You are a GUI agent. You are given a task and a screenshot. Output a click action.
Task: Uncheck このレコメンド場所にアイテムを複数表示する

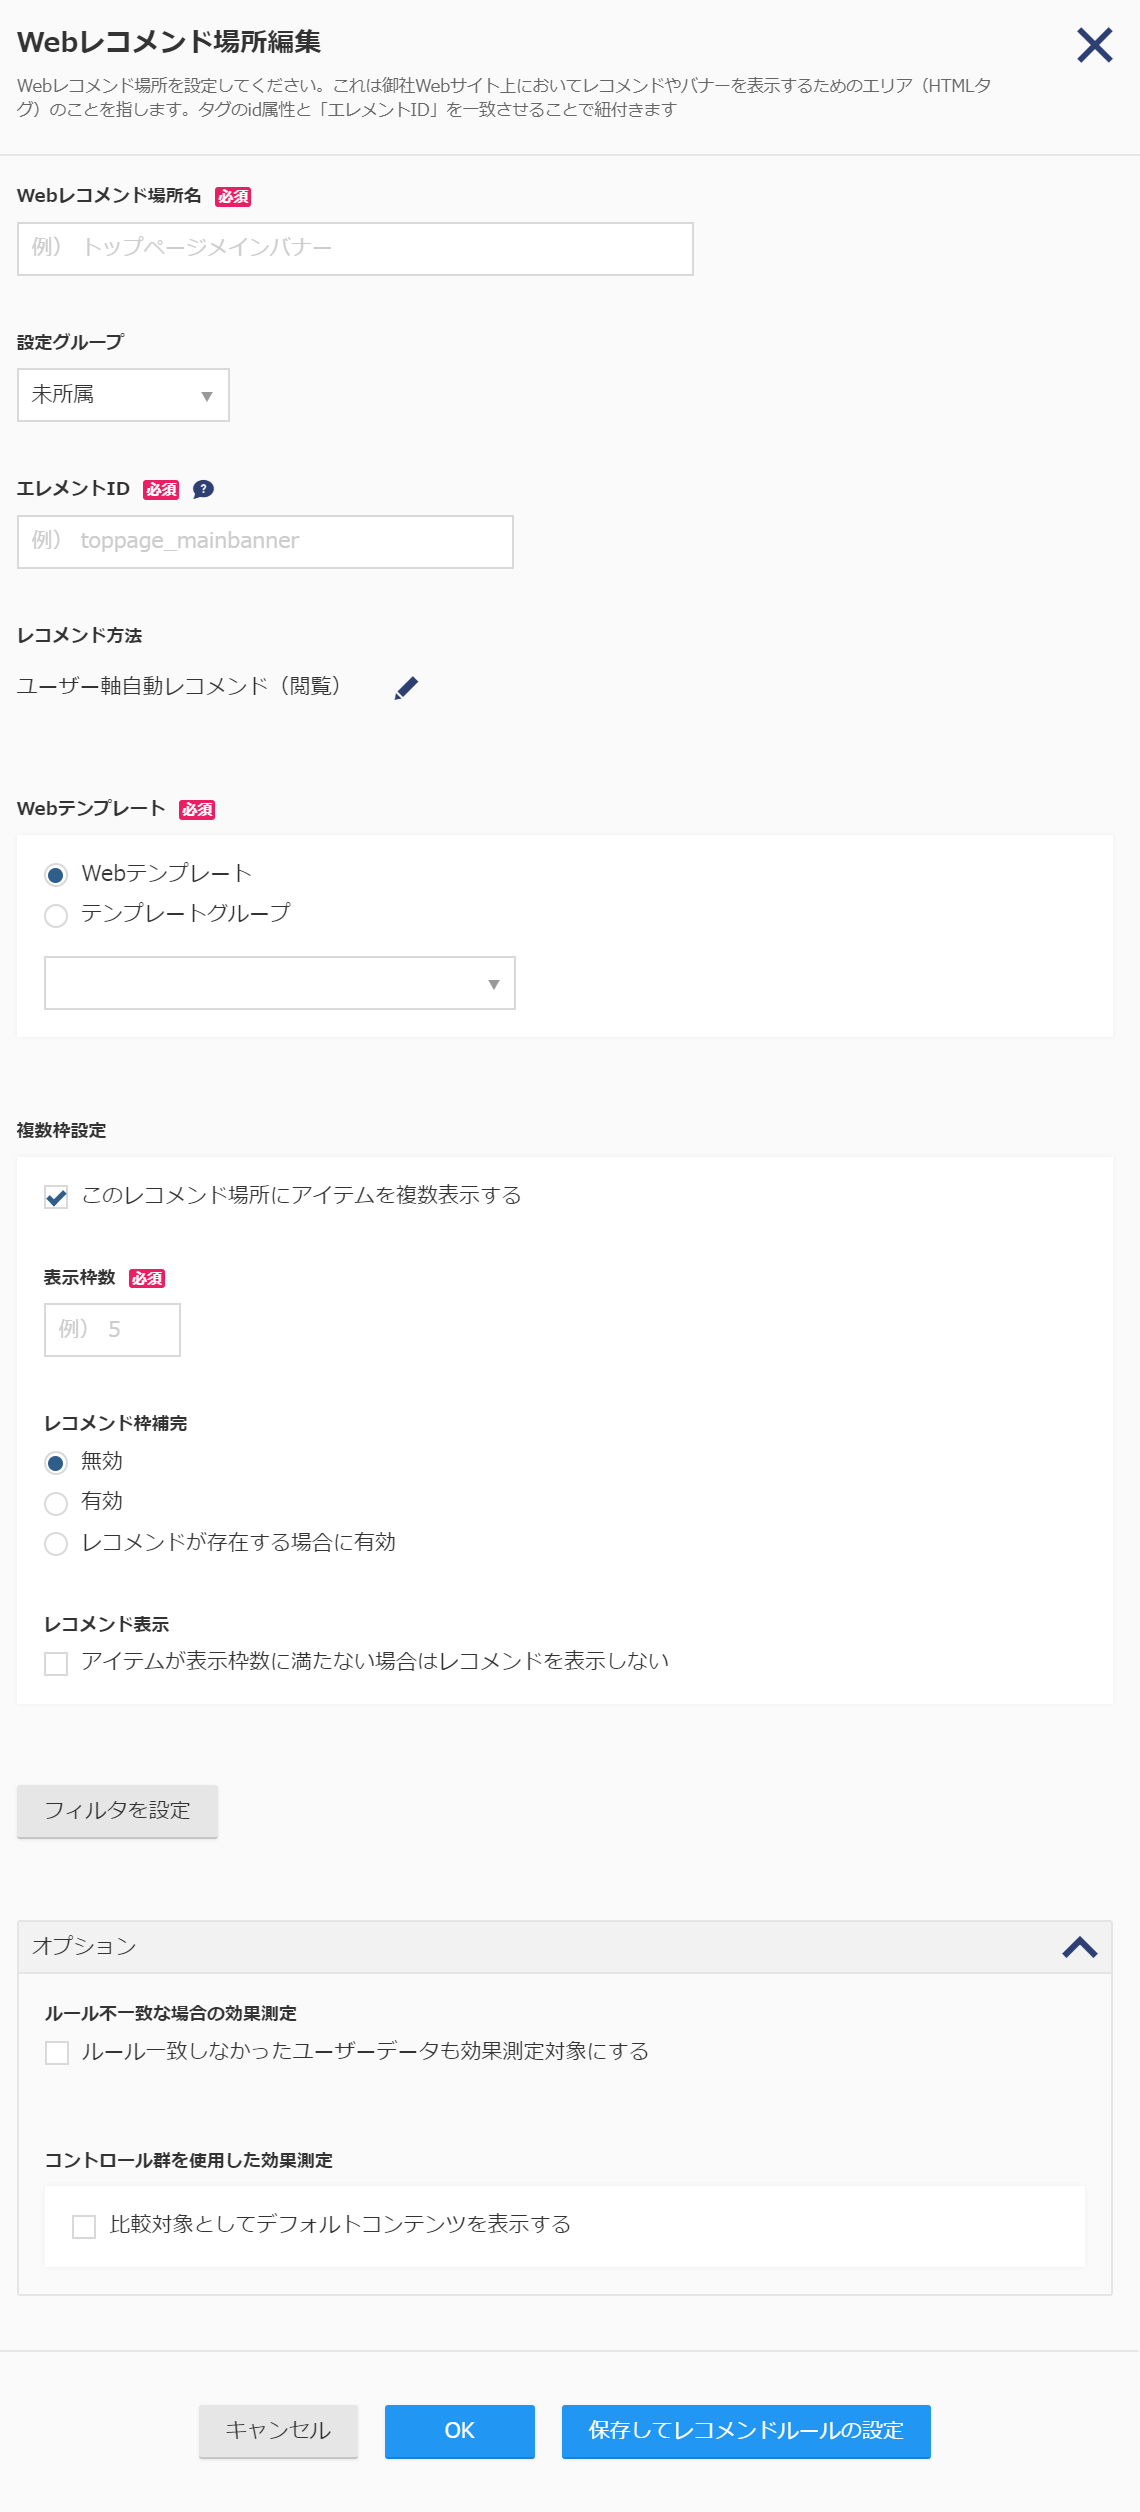pos(56,1196)
